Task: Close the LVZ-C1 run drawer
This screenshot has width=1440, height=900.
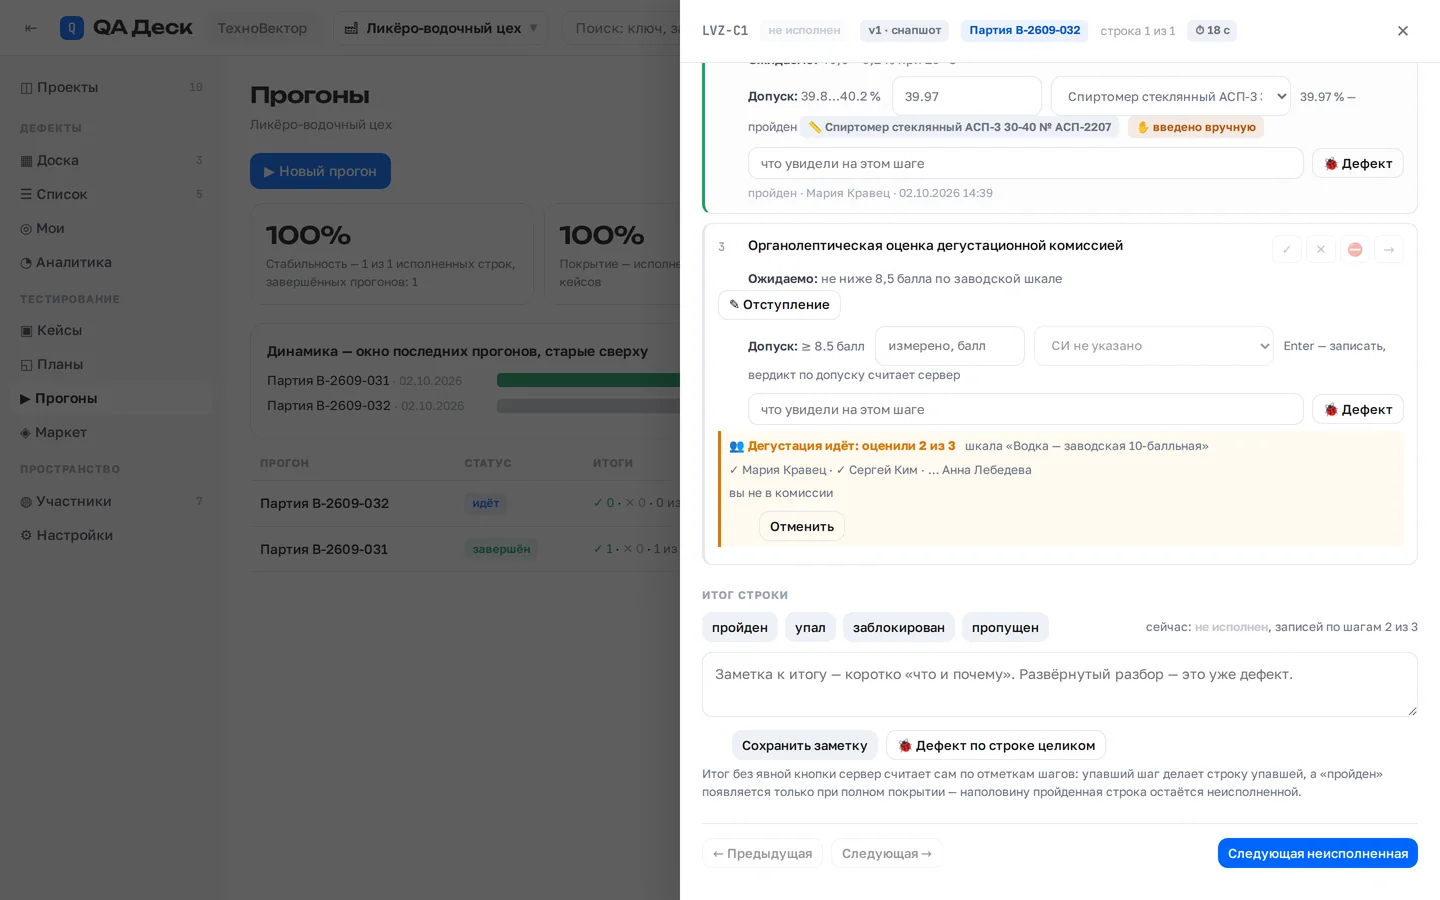Action: pos(1403,31)
